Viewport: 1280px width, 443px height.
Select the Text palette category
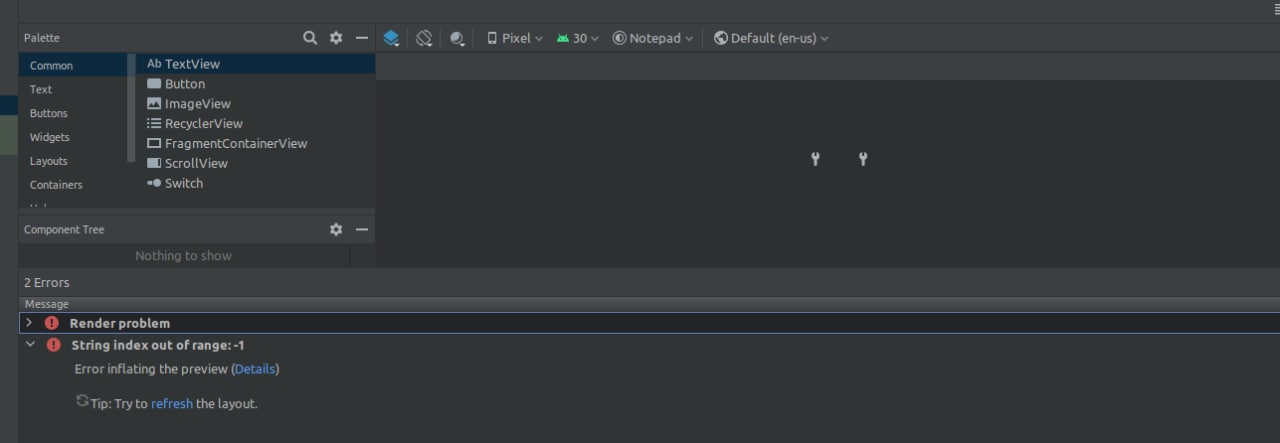72,89
